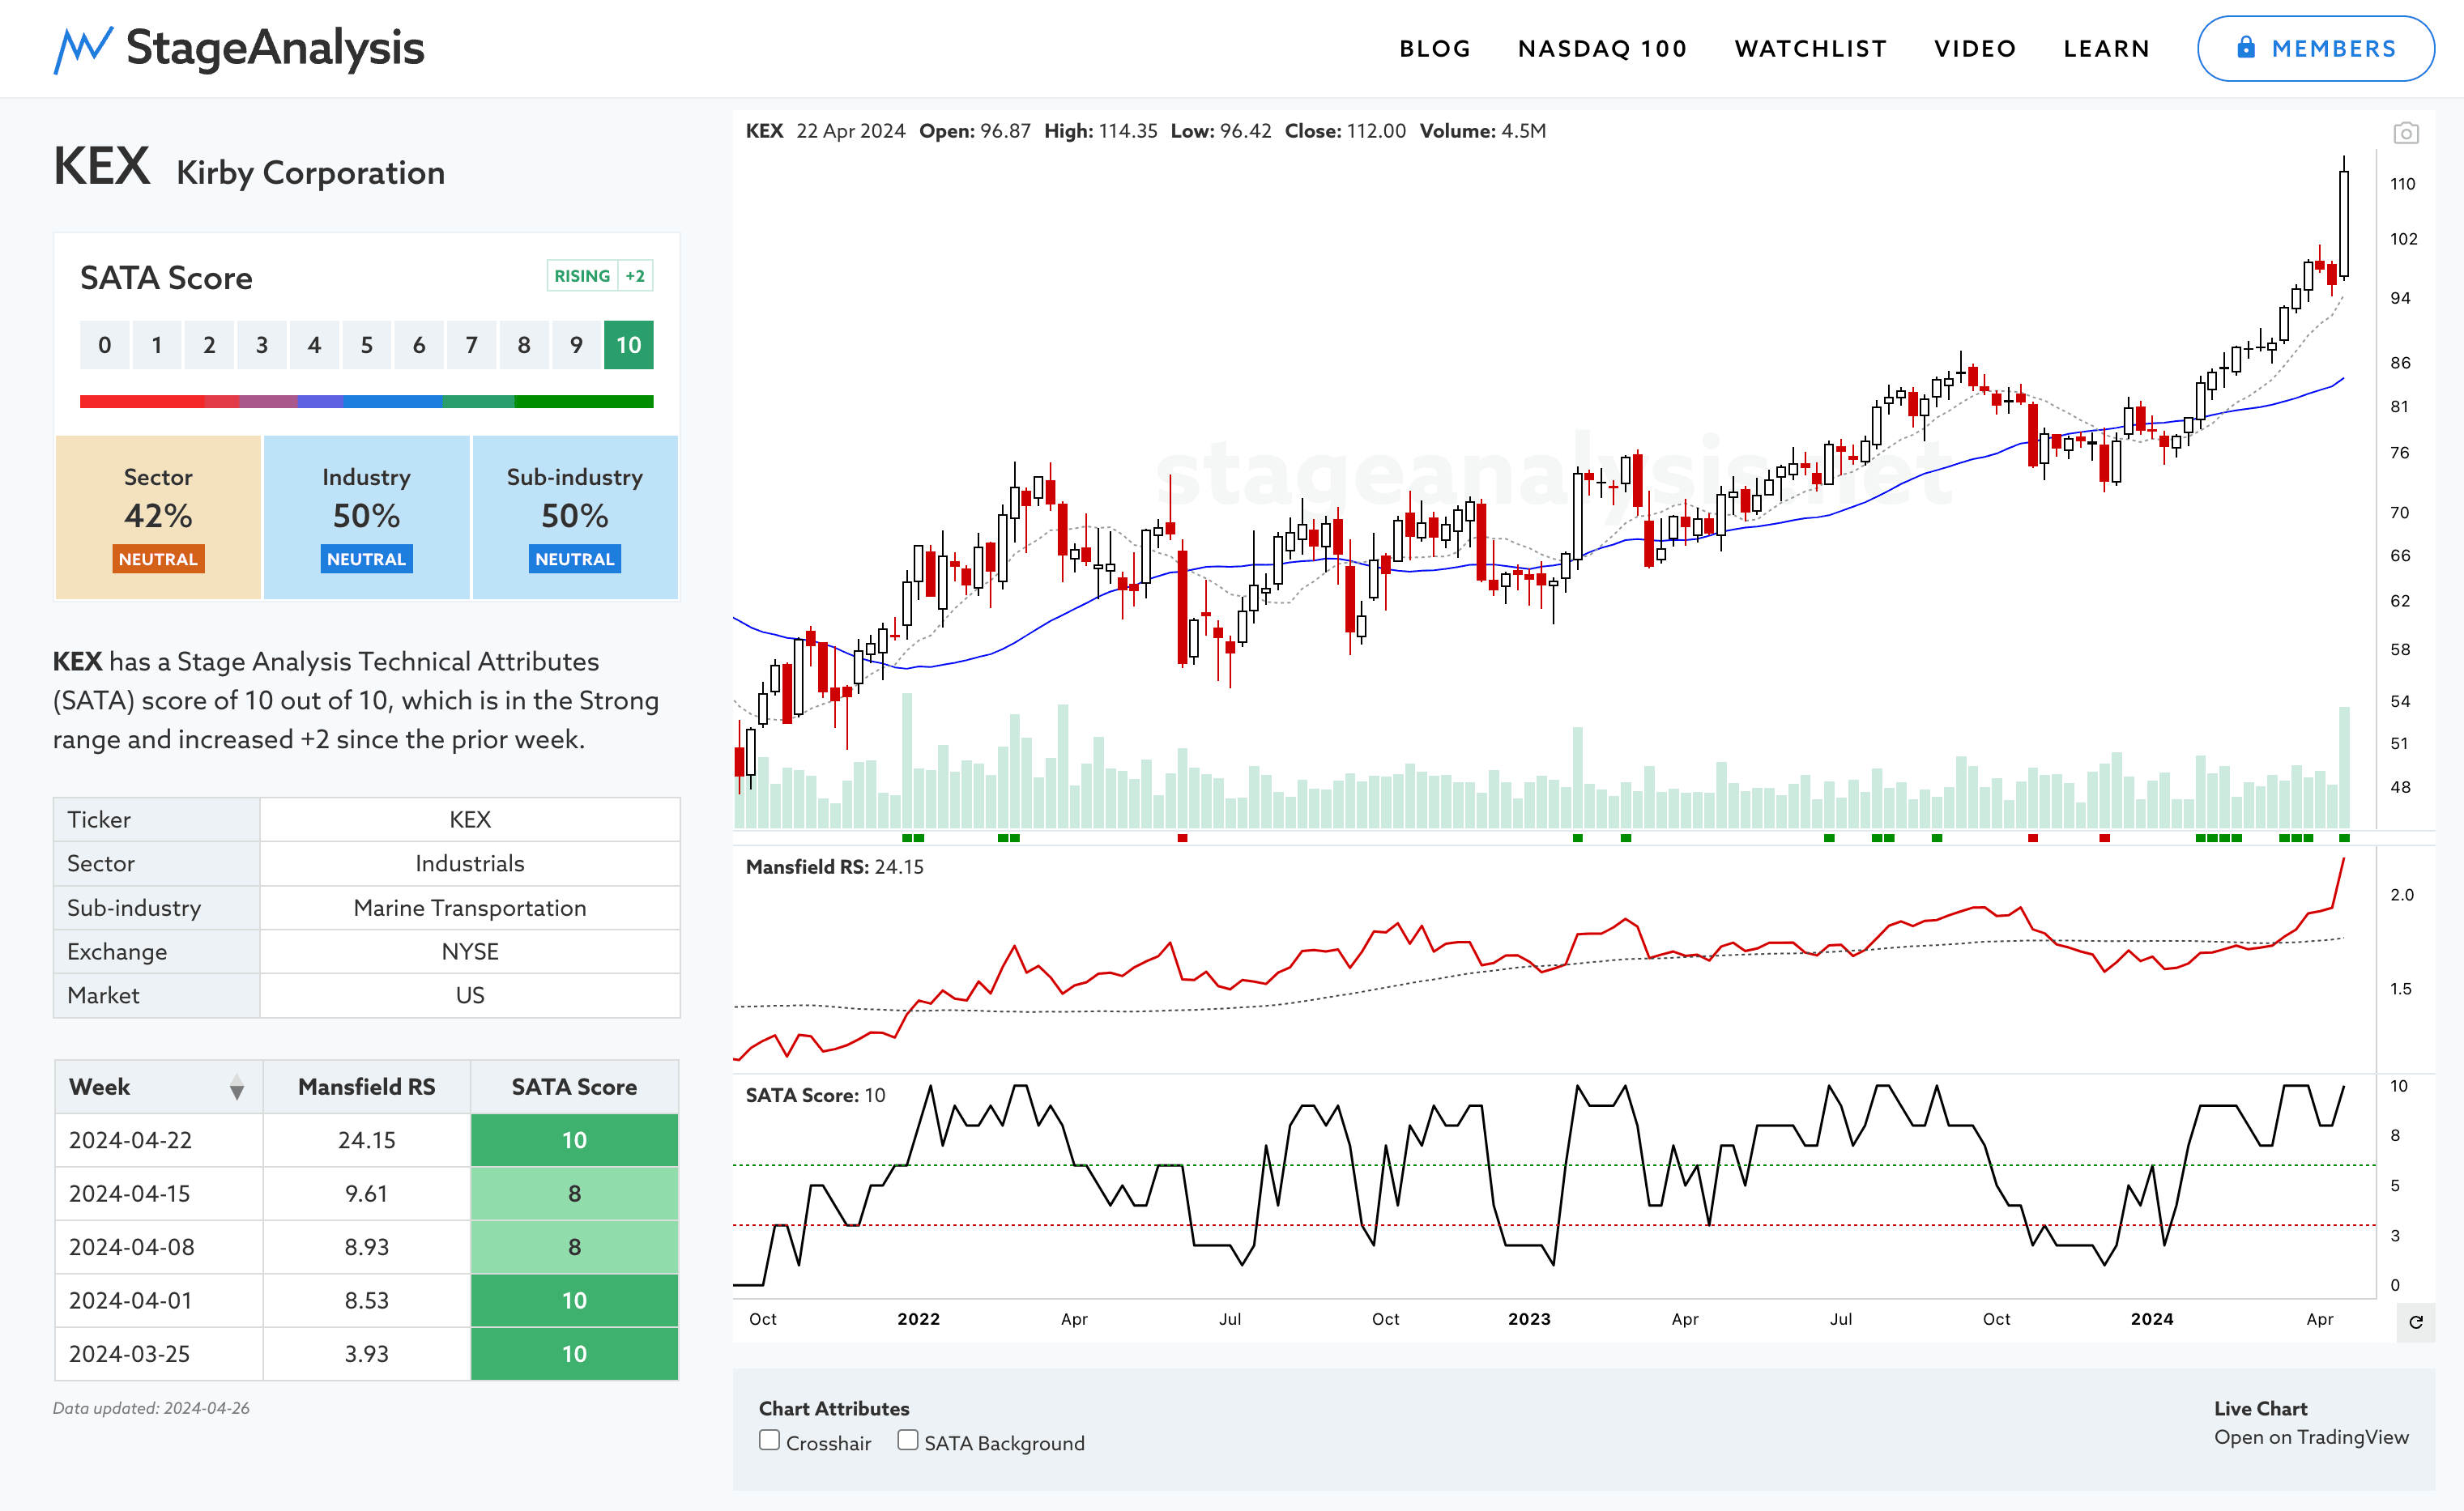Viewport: 2464px width, 1511px height.
Task: Click SATA score box 10
Action: (628, 345)
